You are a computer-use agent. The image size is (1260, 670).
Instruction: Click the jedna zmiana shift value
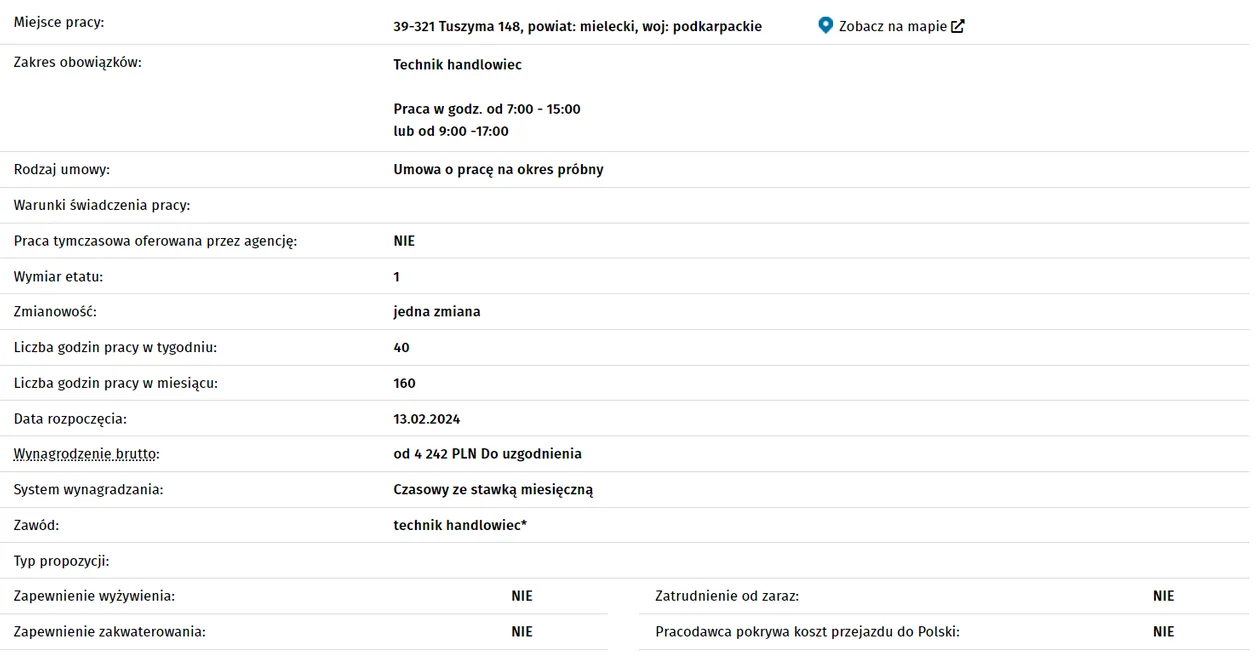[x=437, y=312]
